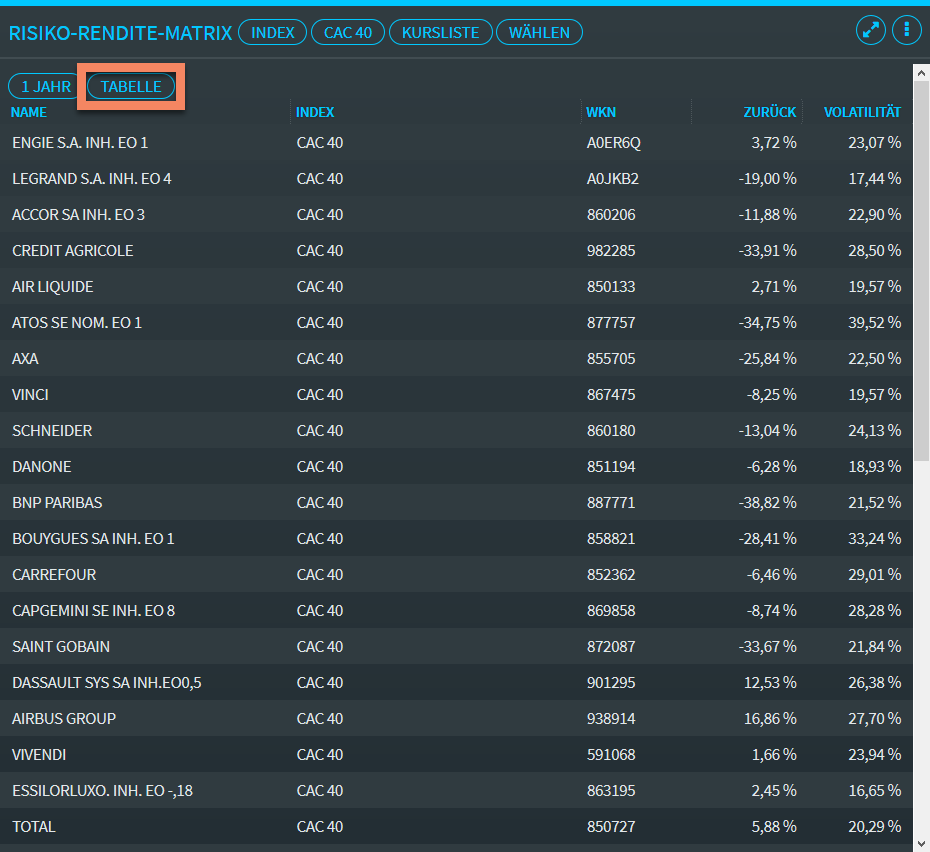Select the ENGIE S.A. INH. EO 1 row
This screenshot has height=852, width=930.
pos(80,143)
